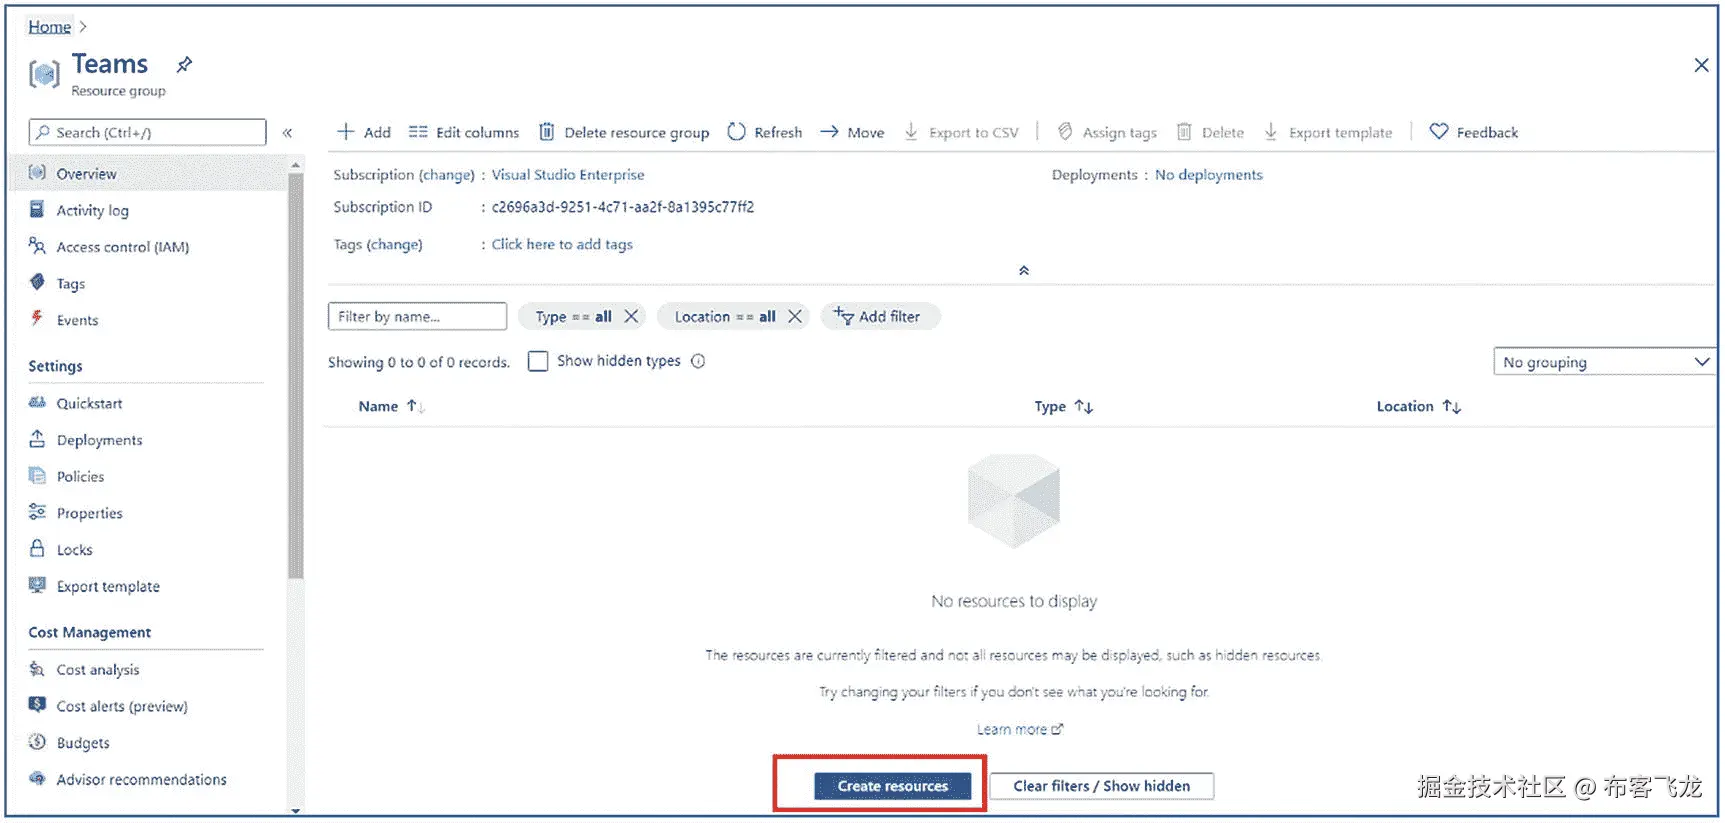Screen dimensions: 1725x823
Task: Click the Properties sidebar icon
Action: pos(37,512)
